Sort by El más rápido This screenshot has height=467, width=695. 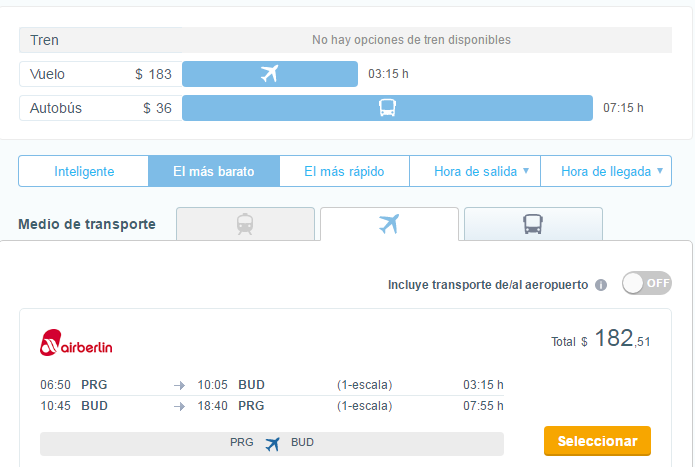click(344, 171)
